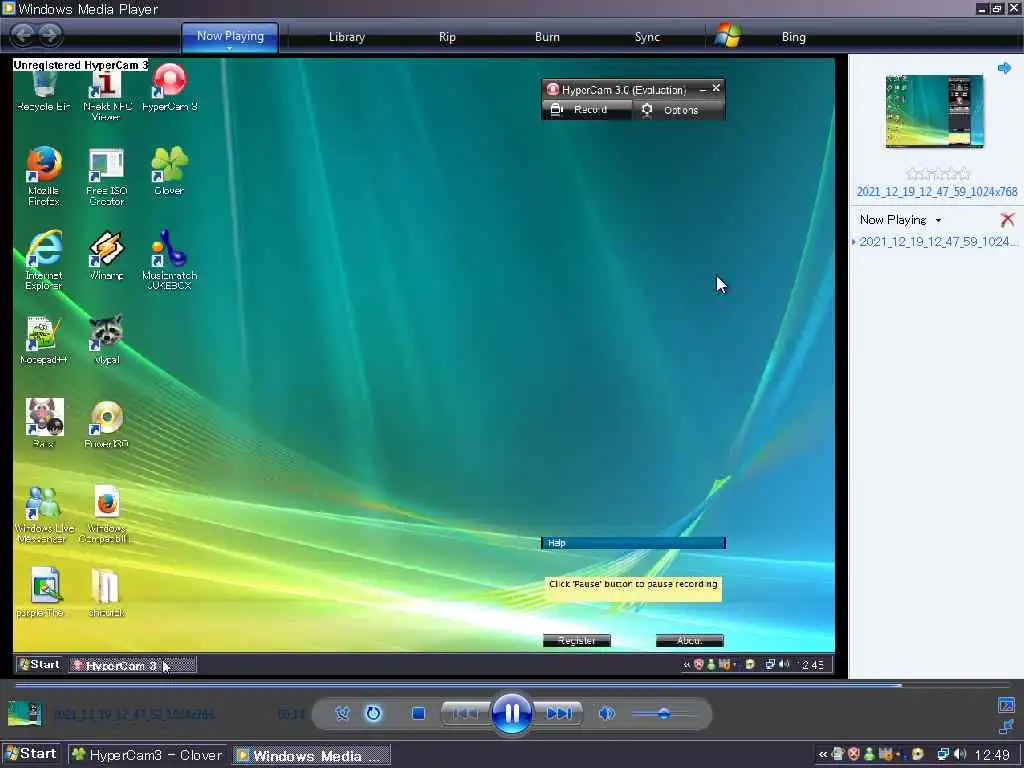Screen dimensions: 1024x768
Task: Click the Windows logo online stores icon
Action: point(728,35)
